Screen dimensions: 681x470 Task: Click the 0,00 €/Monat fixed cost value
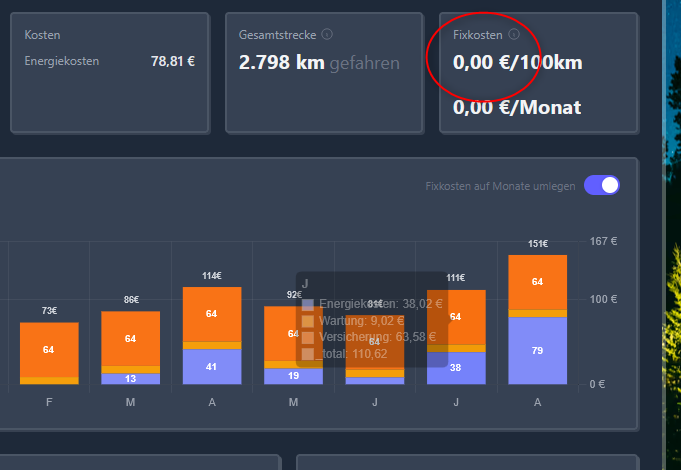pyautogui.click(x=517, y=107)
